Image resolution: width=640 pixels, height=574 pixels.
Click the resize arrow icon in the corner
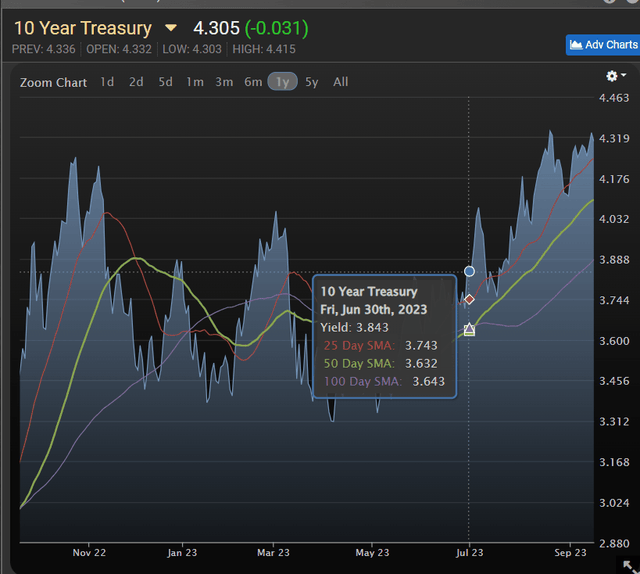tap(628, 566)
